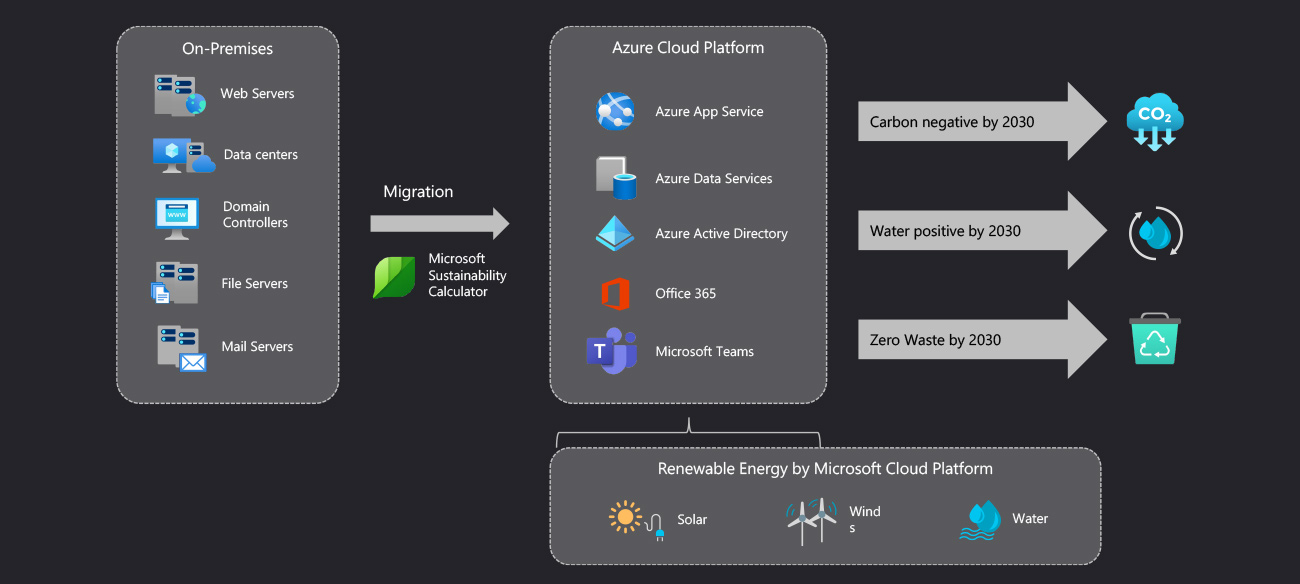The image size is (1300, 584).
Task: Click the Mail Servers envelope icon
Action: coord(192,361)
